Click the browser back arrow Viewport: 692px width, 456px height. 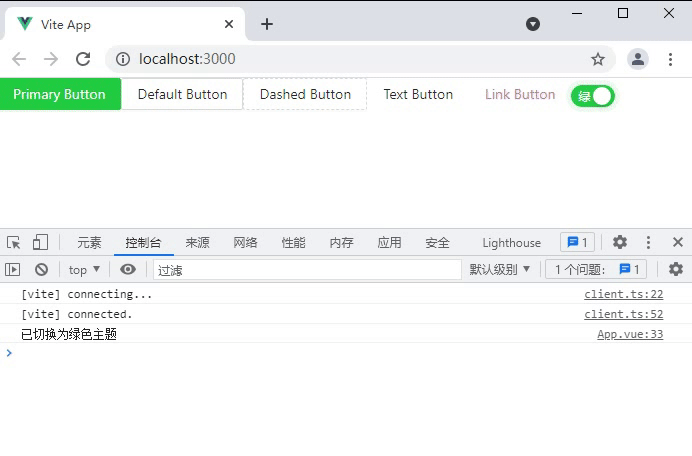pyautogui.click(x=19, y=59)
